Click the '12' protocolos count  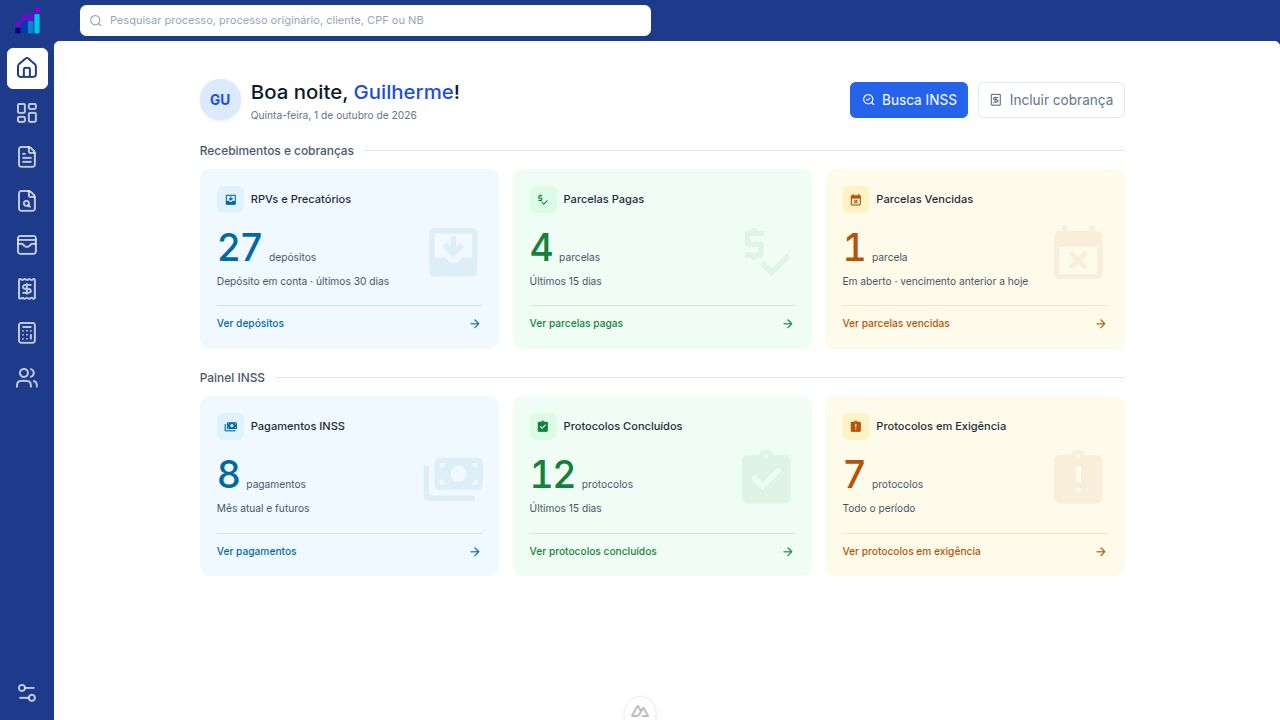(x=553, y=475)
